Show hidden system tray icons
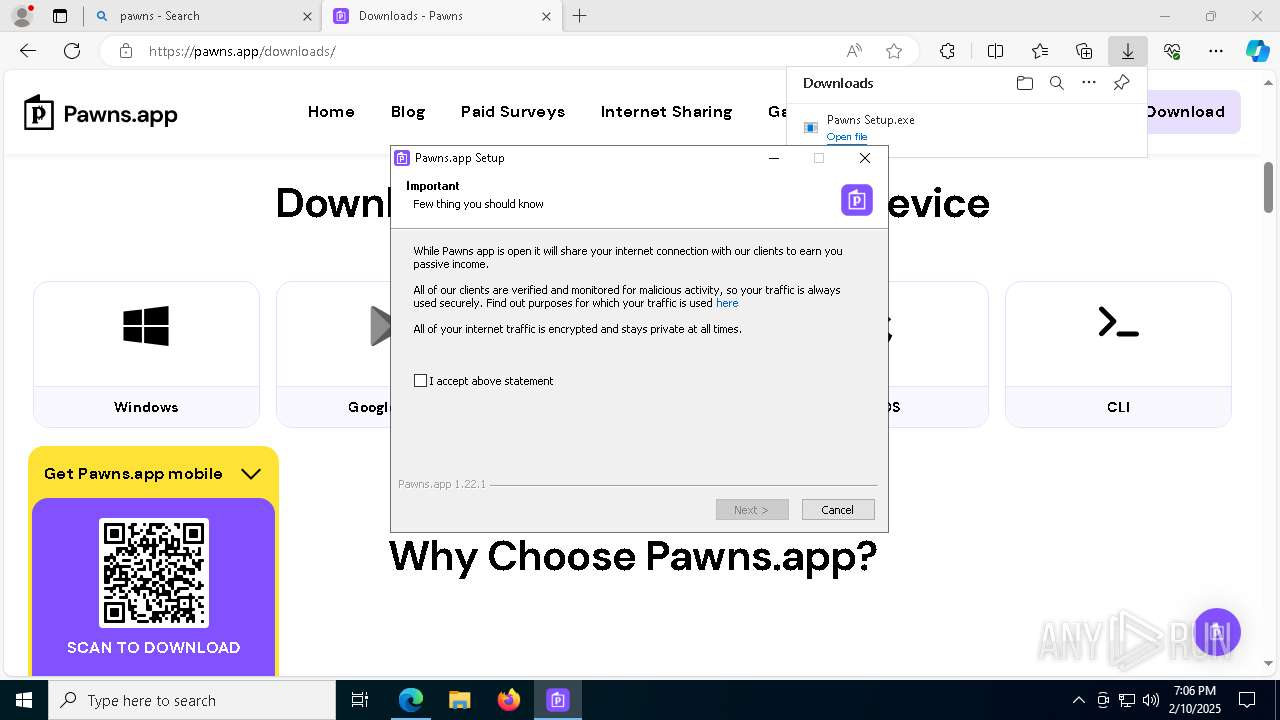1280x720 pixels. pyautogui.click(x=1078, y=700)
